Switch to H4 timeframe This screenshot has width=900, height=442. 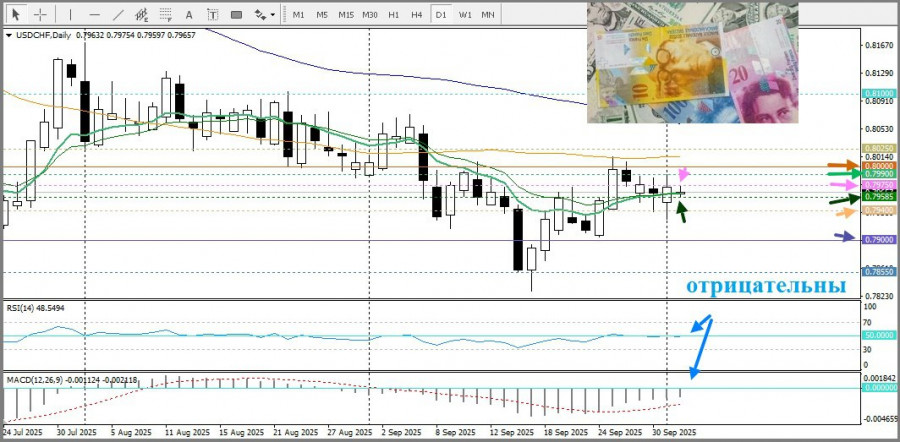(417, 15)
